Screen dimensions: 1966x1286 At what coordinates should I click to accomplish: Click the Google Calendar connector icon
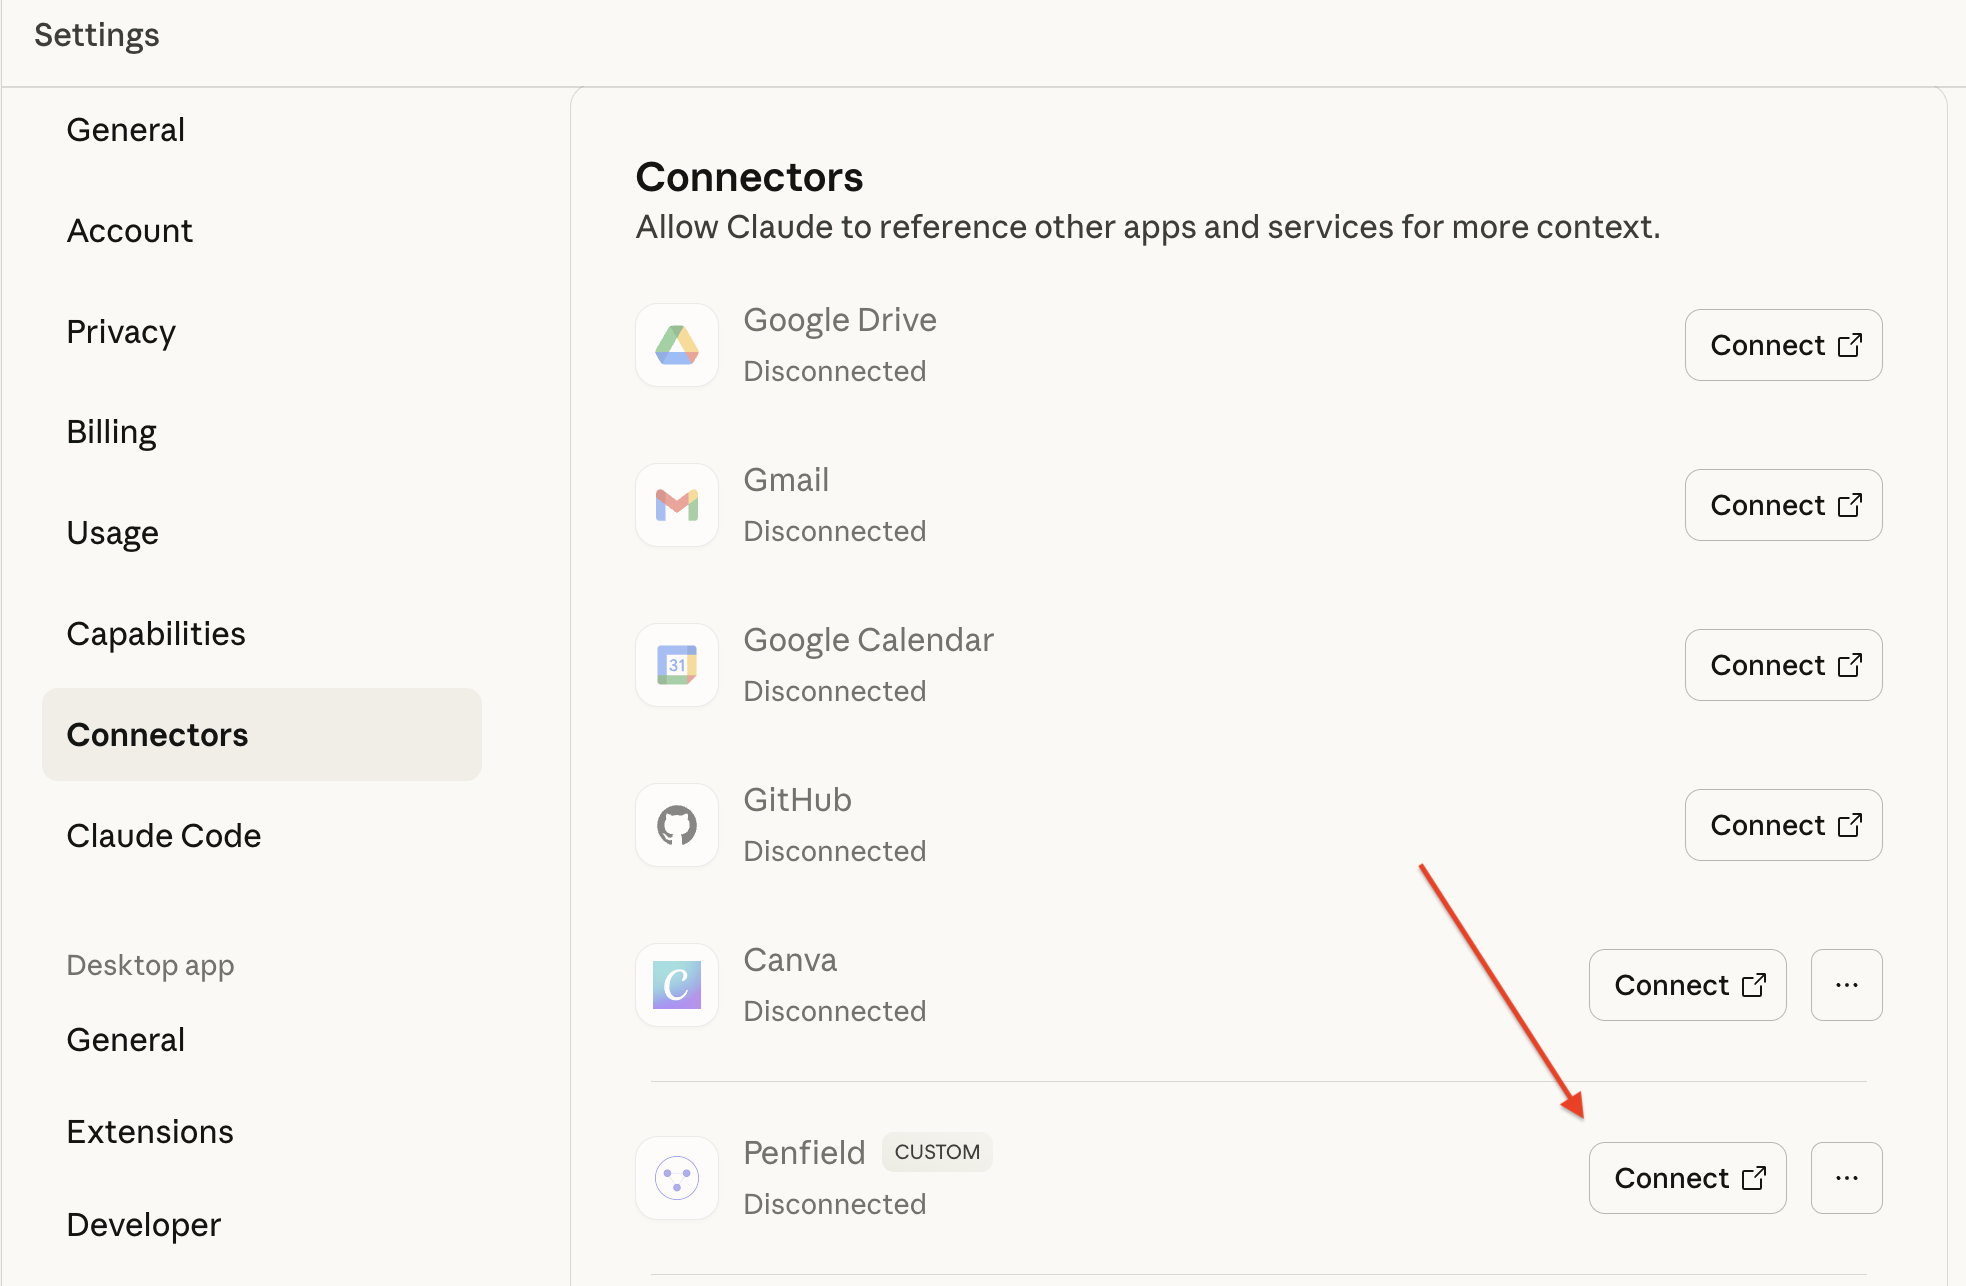point(677,665)
